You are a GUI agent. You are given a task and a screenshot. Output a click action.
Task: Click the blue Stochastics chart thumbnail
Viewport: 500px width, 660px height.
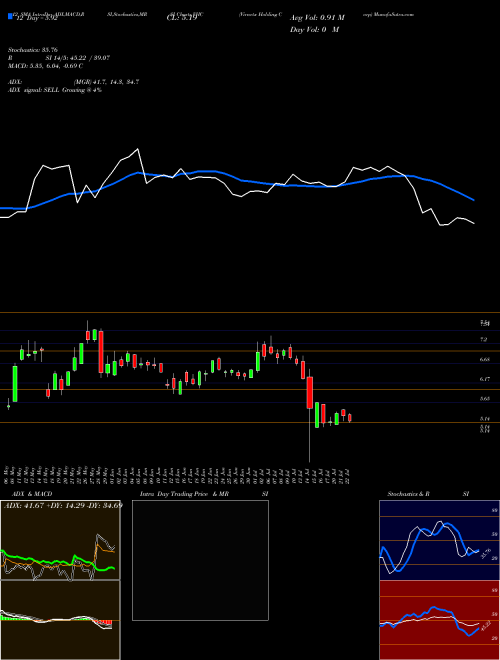(439, 540)
